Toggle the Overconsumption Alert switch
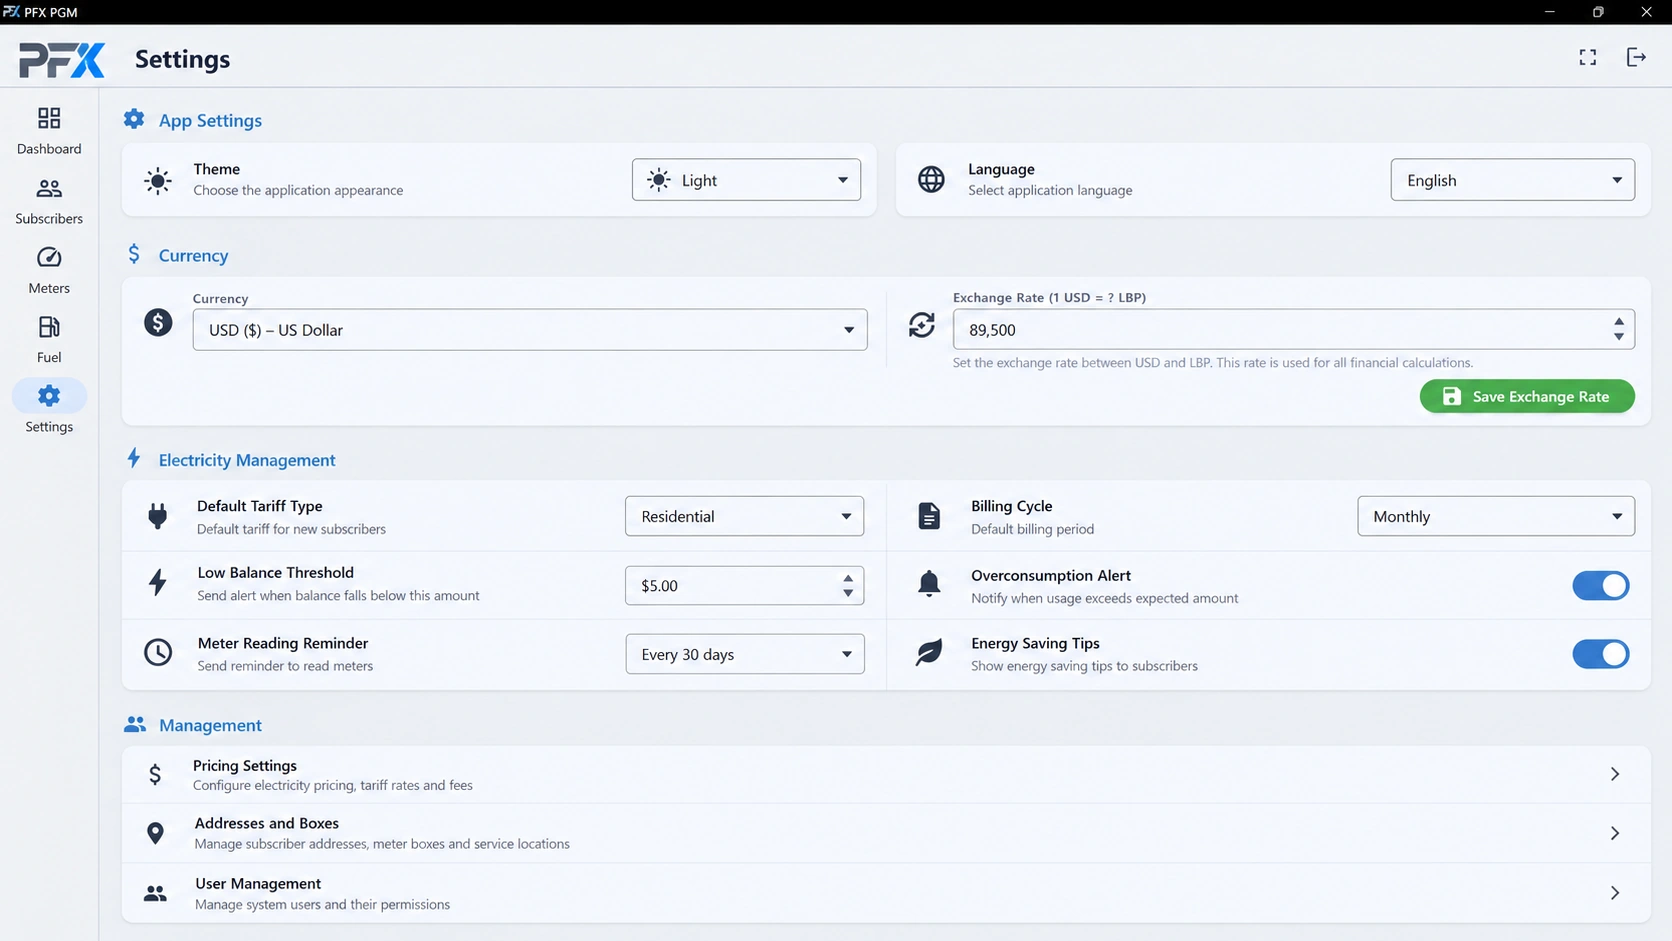The height and width of the screenshot is (941, 1672). [x=1600, y=585]
